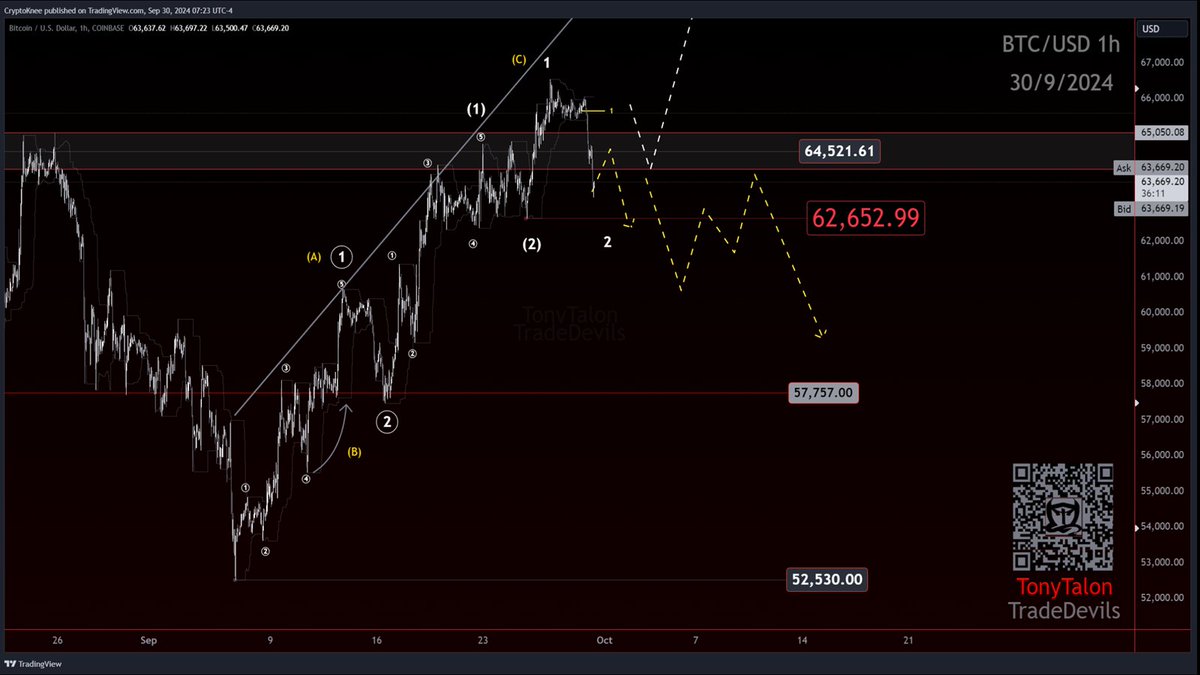Click the red 62,652.99 price target label
Image resolution: width=1200 pixels, height=675 pixels.
click(x=865, y=218)
